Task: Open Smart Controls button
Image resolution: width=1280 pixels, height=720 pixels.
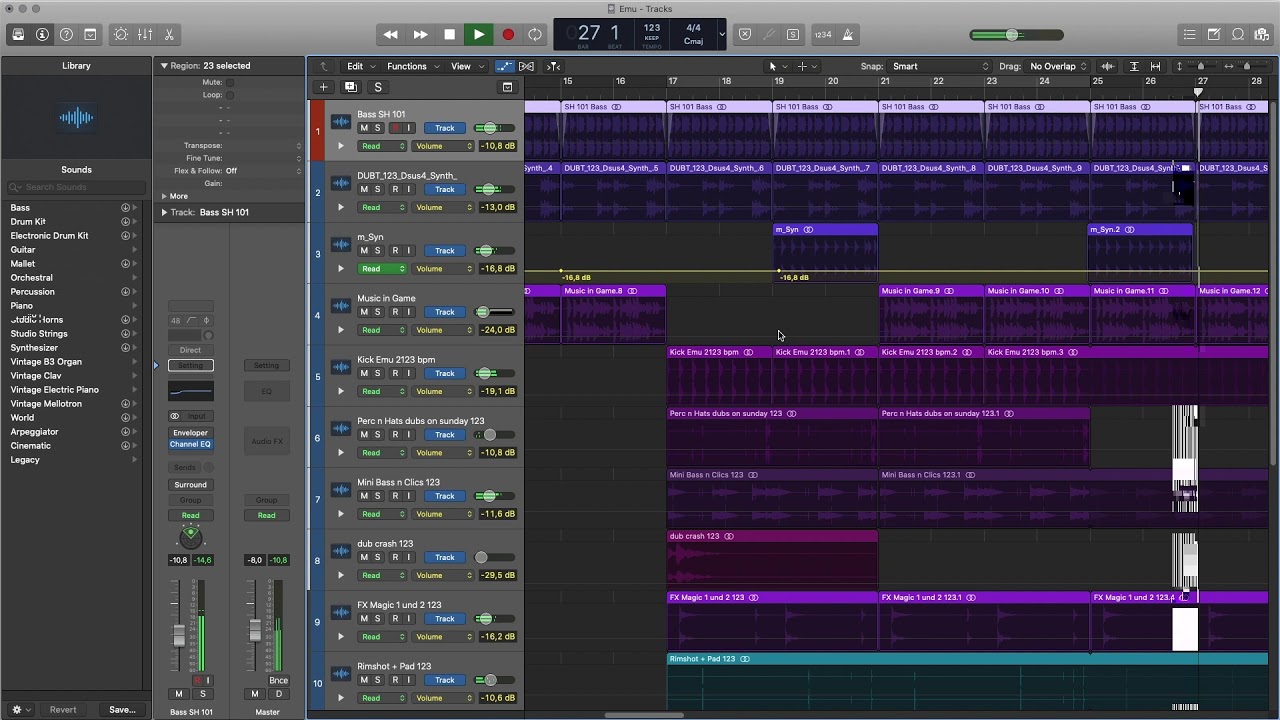Action: pos(121,35)
